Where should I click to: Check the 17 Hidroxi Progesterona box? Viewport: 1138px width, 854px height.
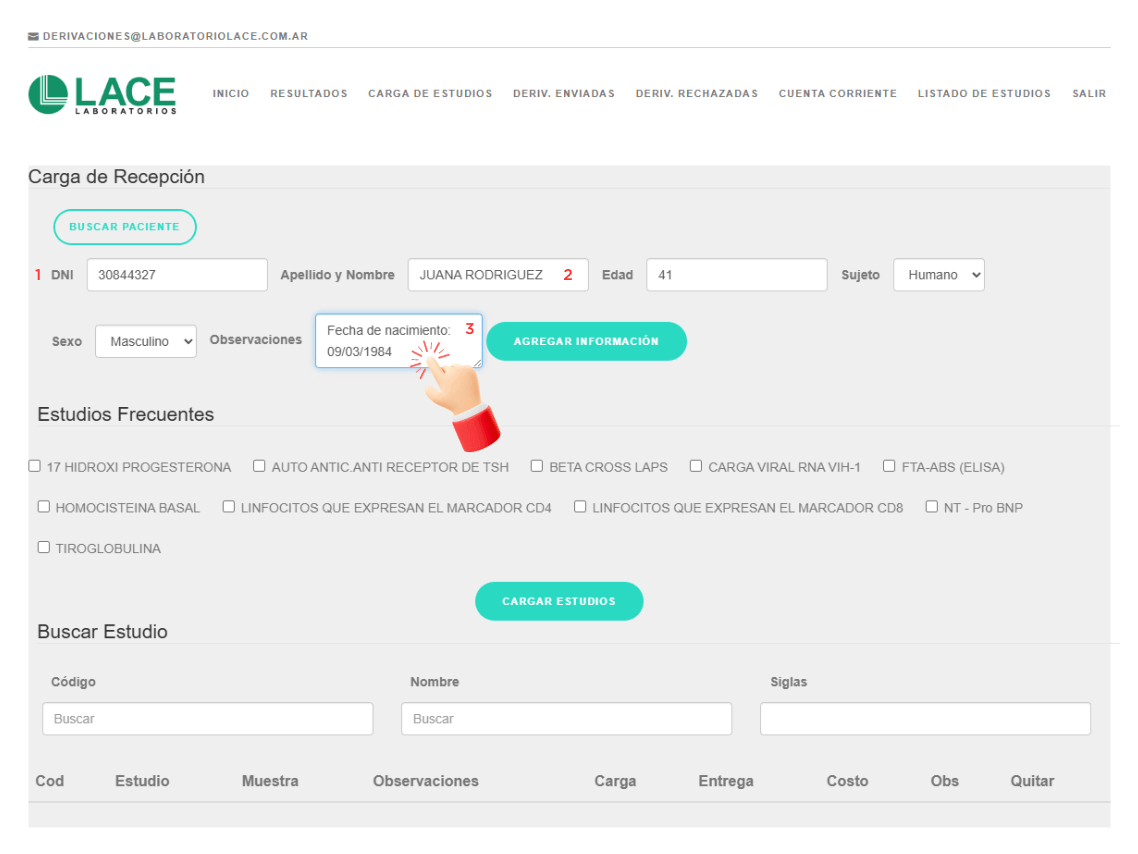point(35,466)
